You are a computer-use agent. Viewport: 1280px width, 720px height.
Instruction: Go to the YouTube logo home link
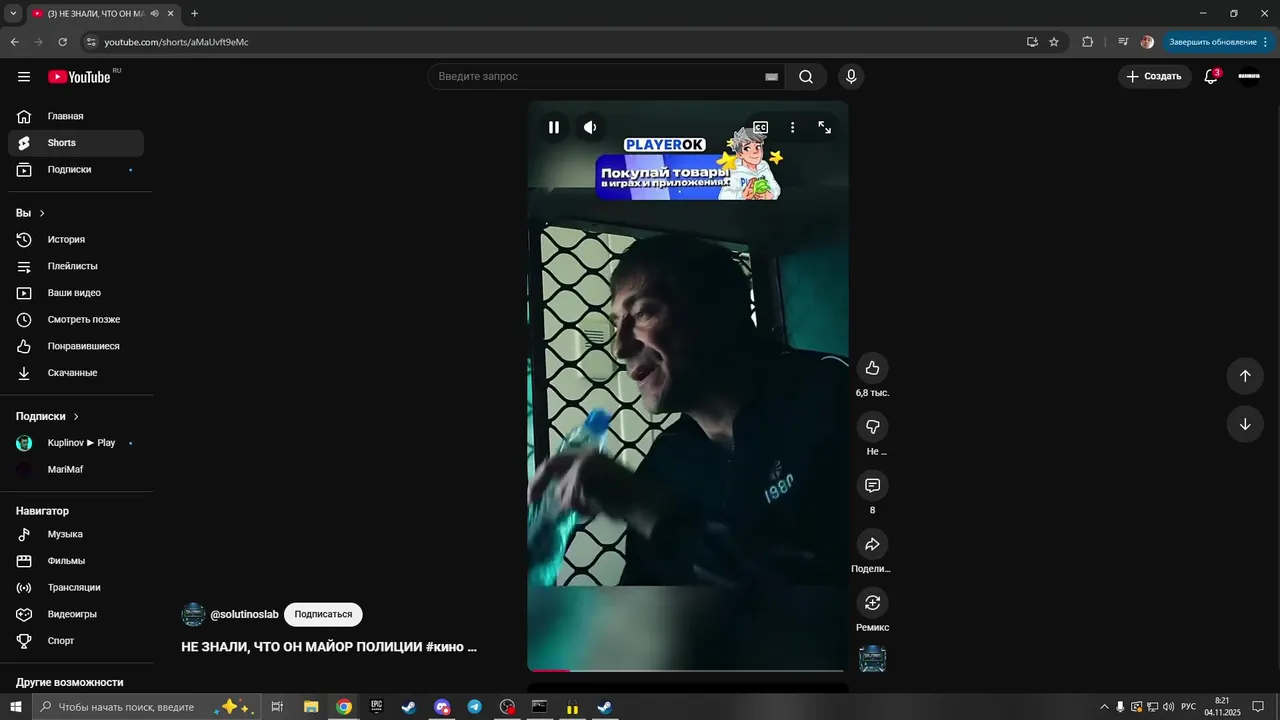coord(80,77)
